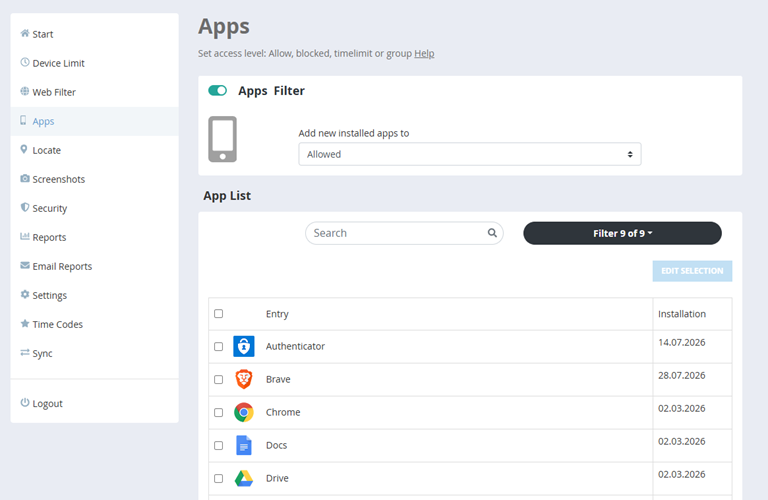Click the Logout power icon
This screenshot has width=768, height=500.
(24, 403)
